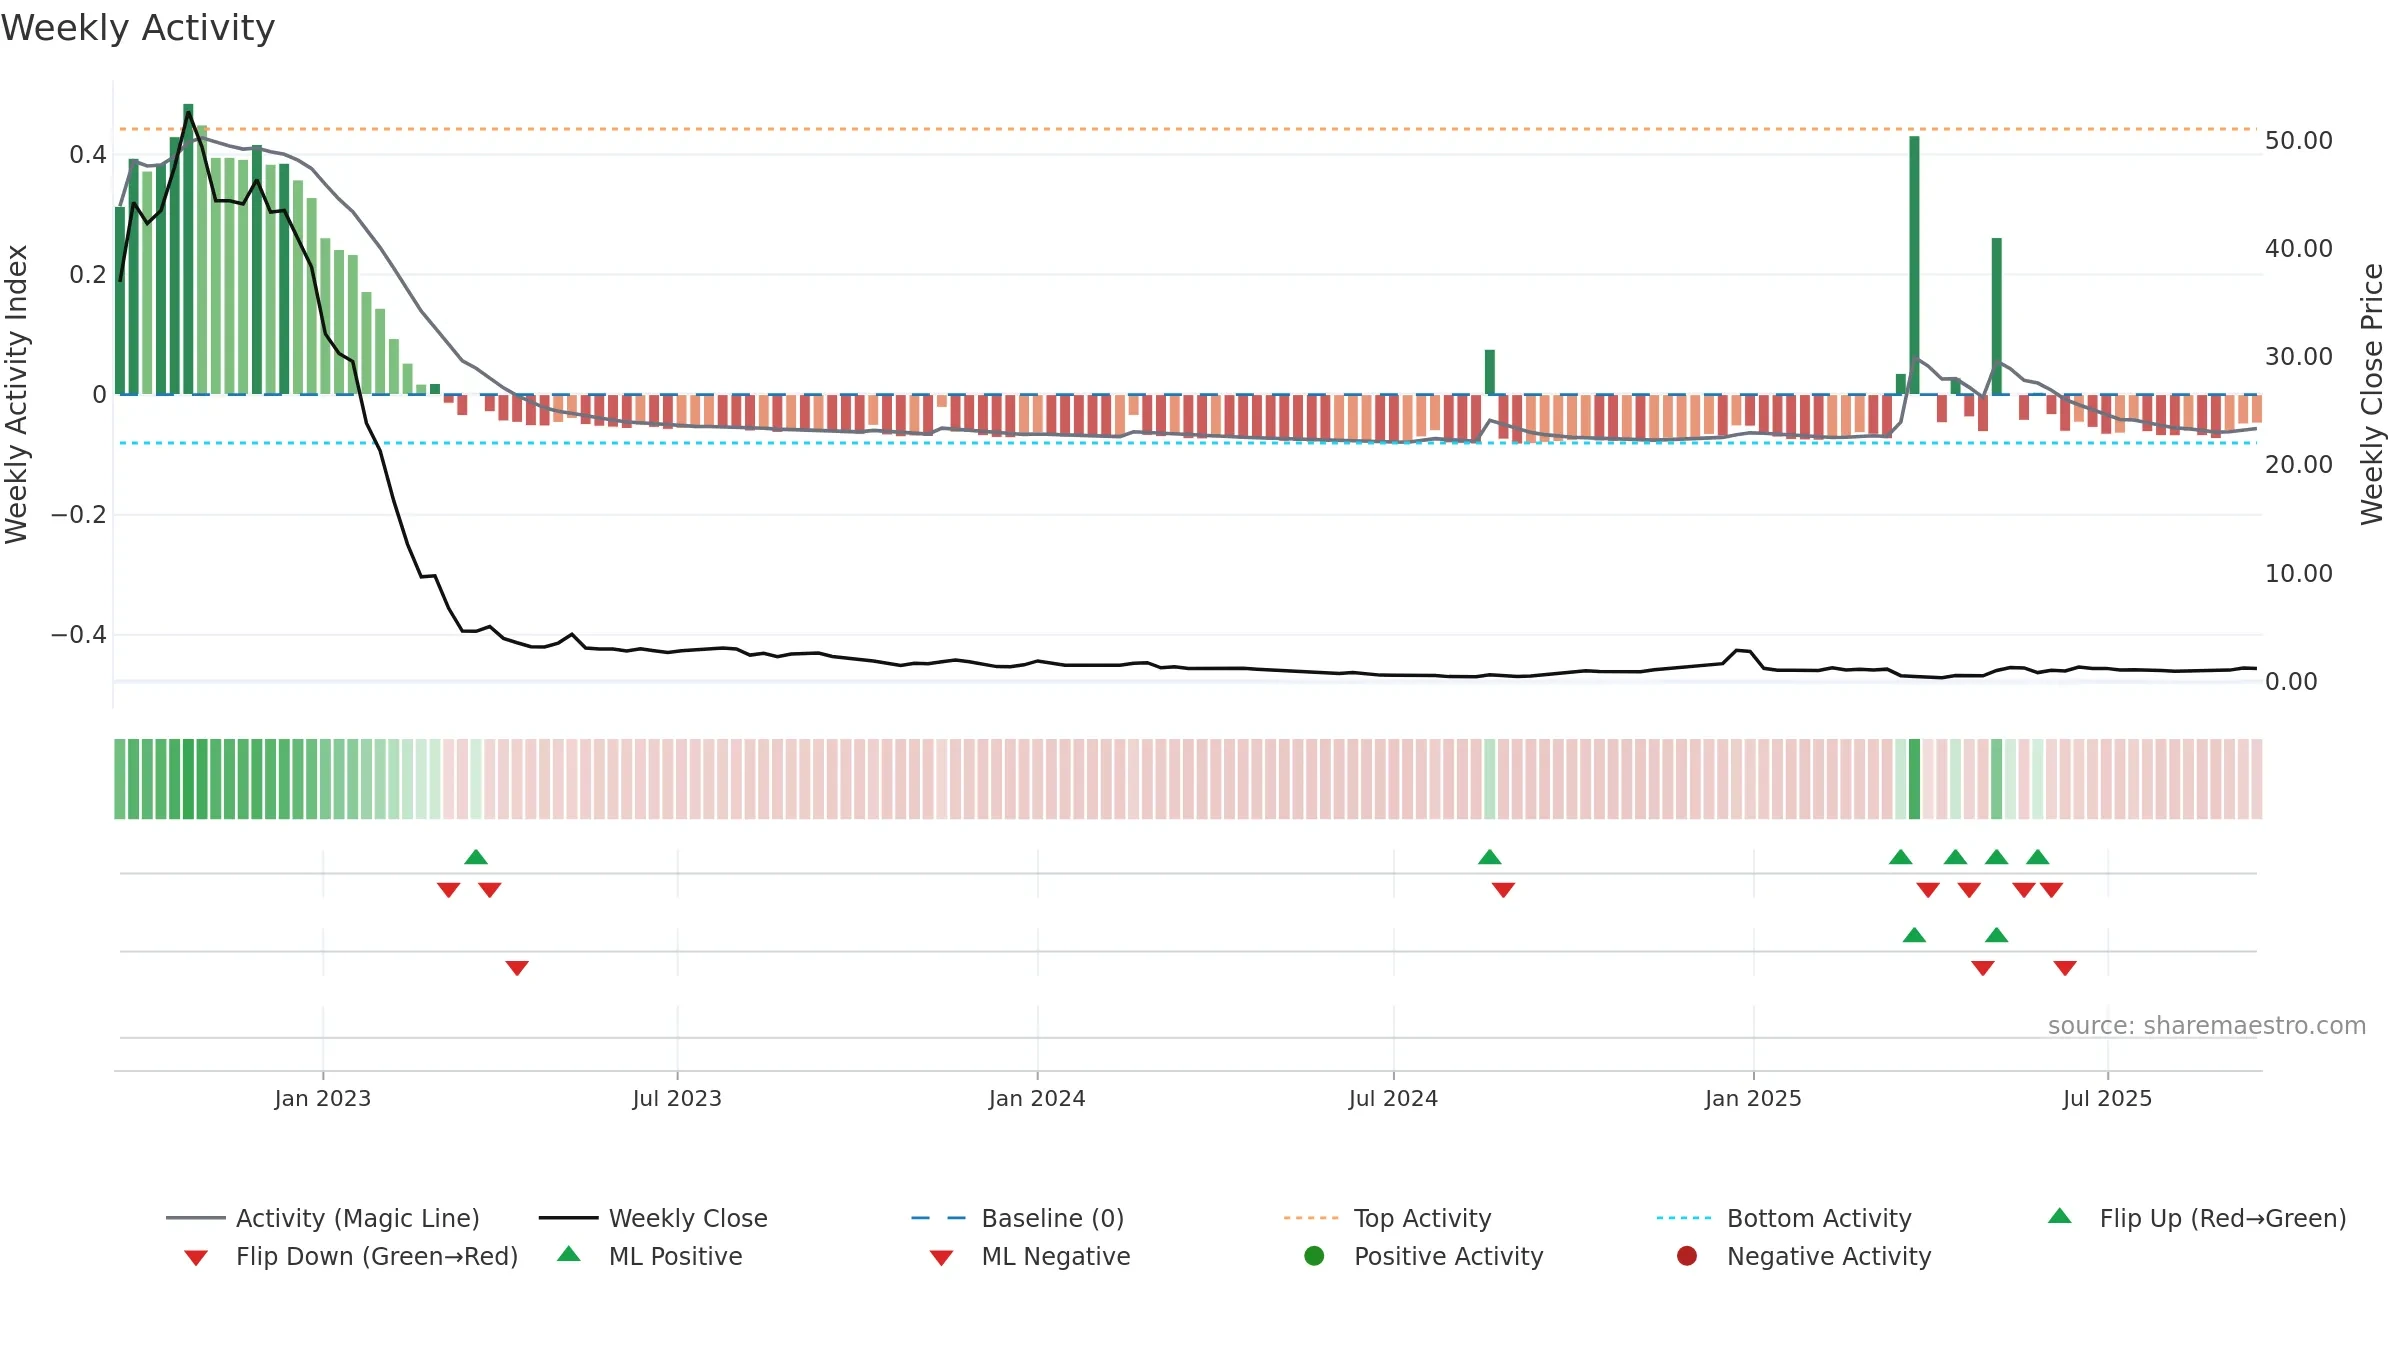Click the green Positive Activity legend dot
Screen dimensions: 2400x1350
(x=1314, y=1255)
